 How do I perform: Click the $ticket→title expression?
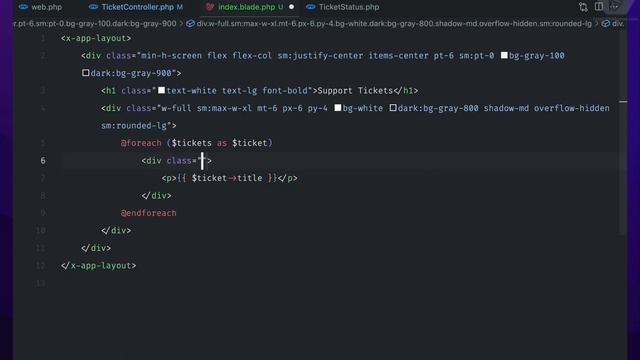[227, 178]
